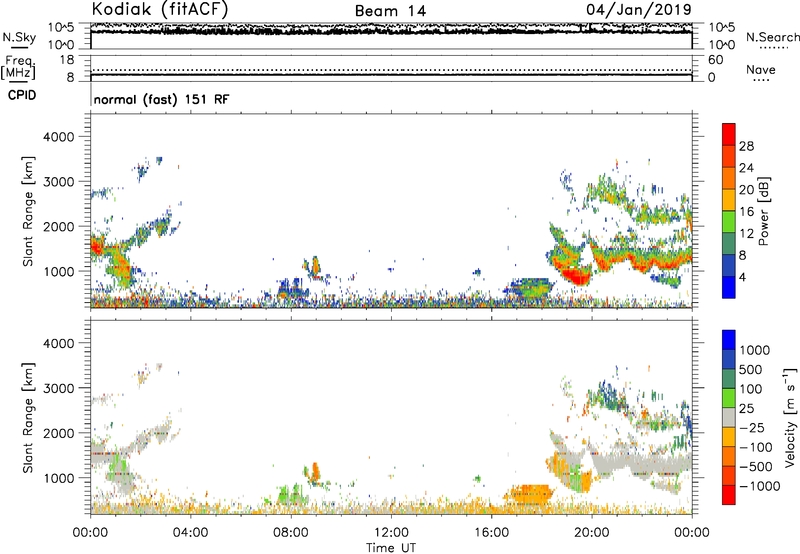The height and width of the screenshot is (554, 800).
Task: Click the "3000" tick on the velocity panel
Action: tap(58, 388)
